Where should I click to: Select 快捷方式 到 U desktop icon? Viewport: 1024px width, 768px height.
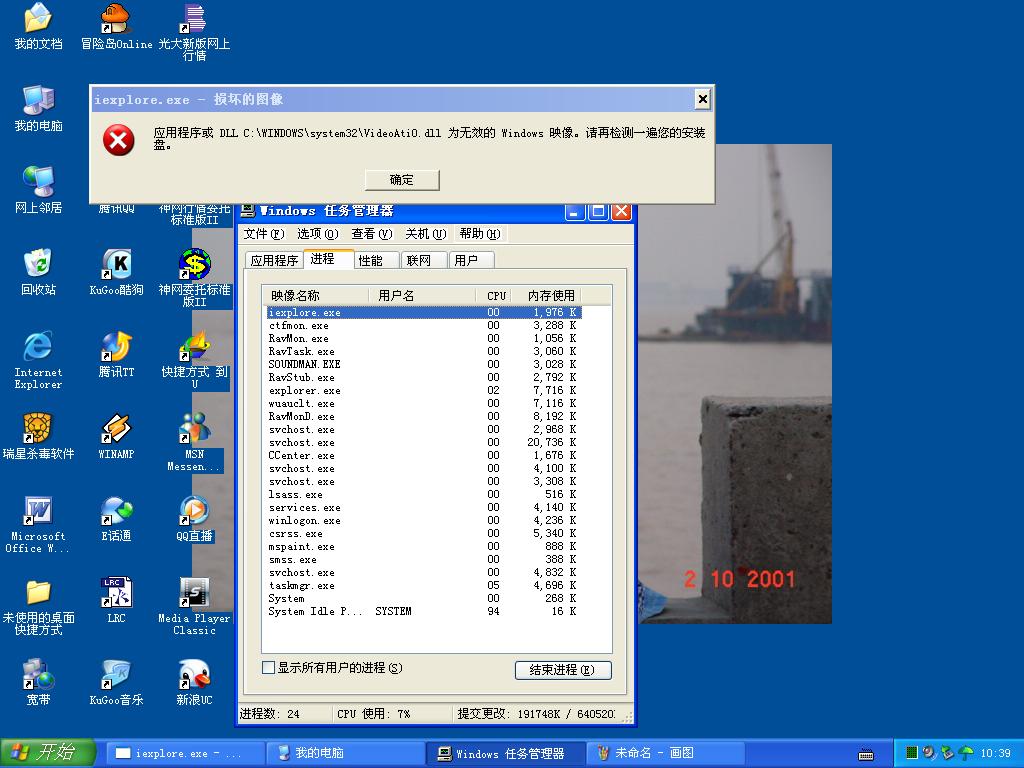click(194, 360)
